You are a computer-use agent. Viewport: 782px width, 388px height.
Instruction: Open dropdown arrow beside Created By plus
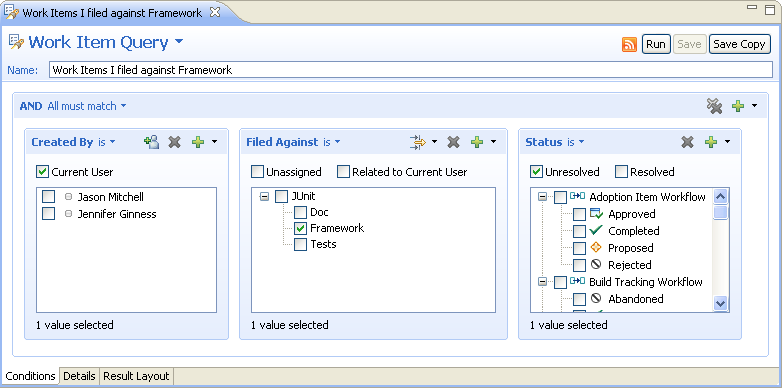[214, 142]
